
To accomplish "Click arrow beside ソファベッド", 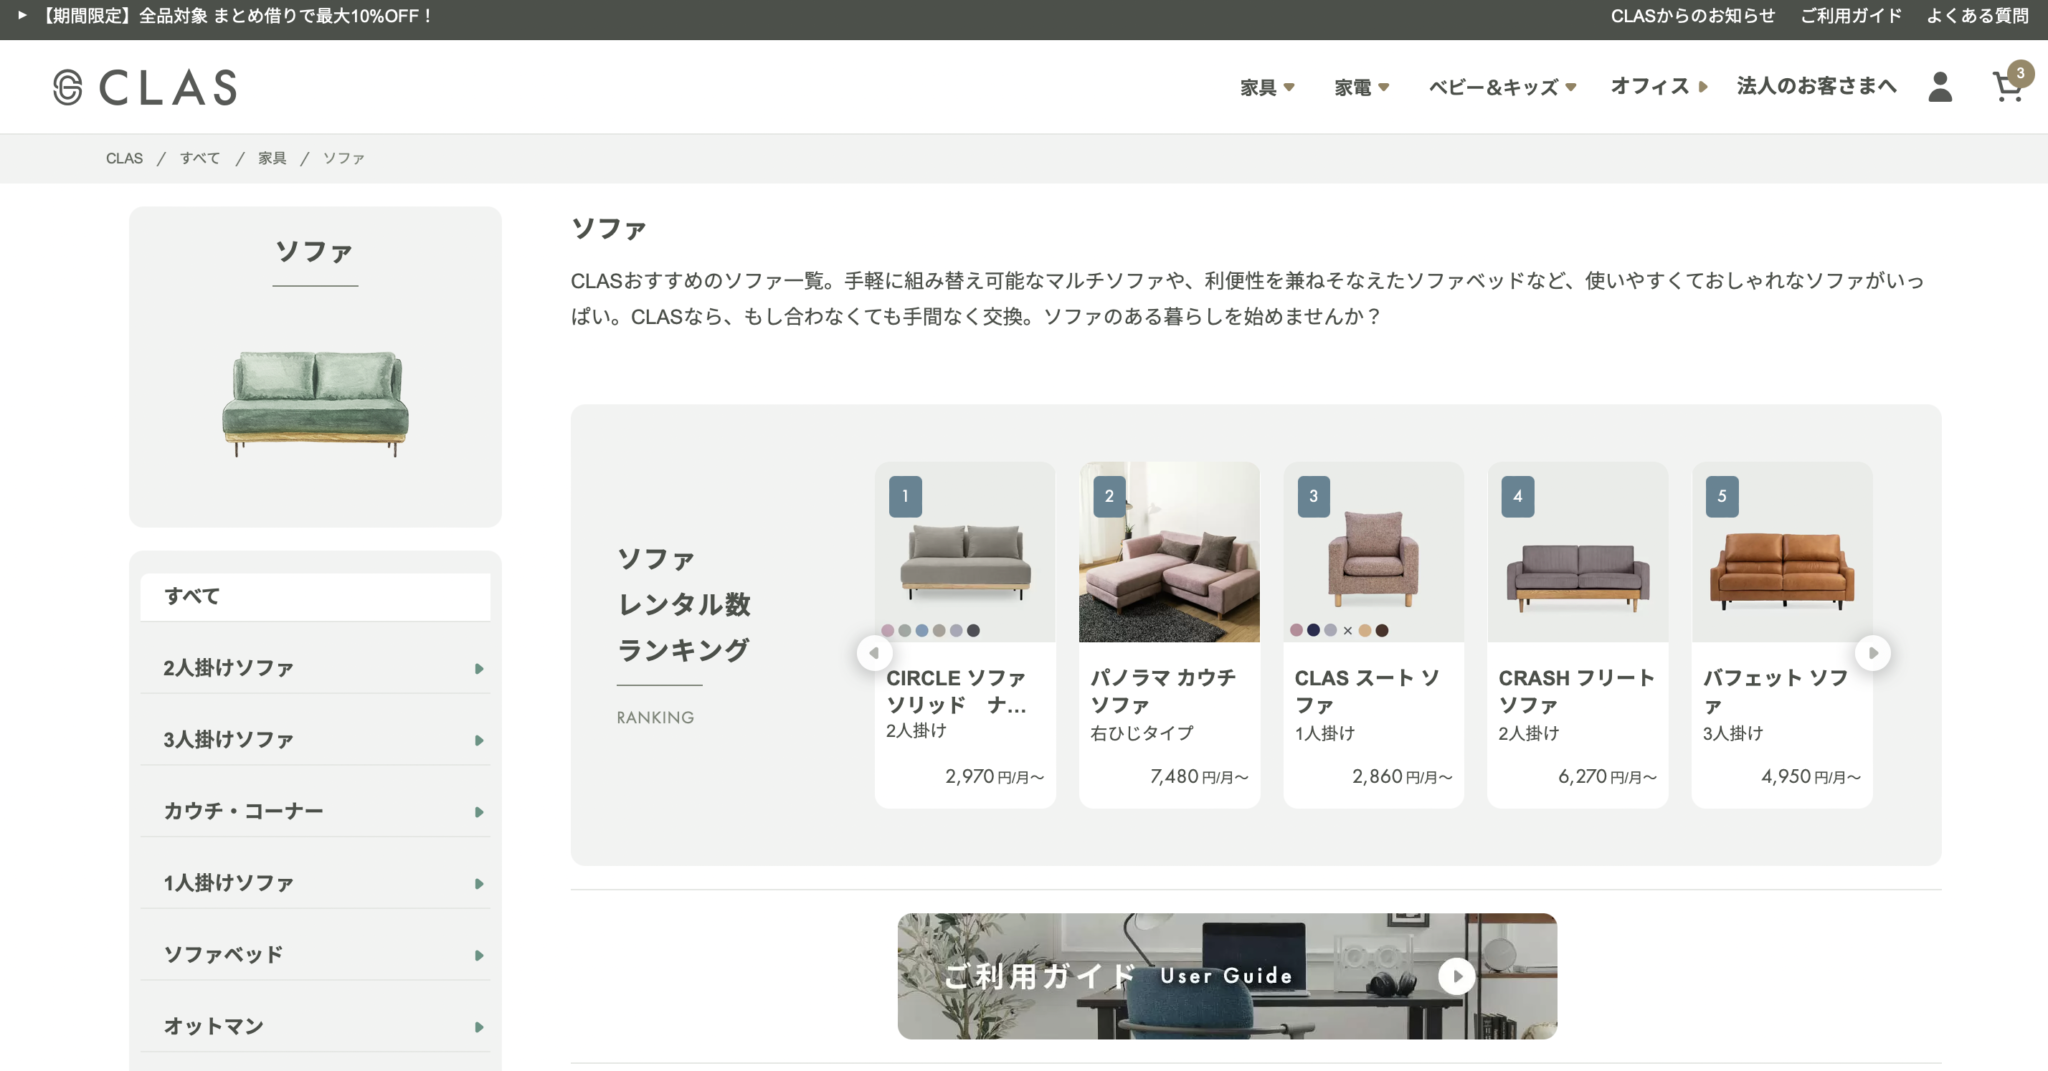I will tap(479, 956).
